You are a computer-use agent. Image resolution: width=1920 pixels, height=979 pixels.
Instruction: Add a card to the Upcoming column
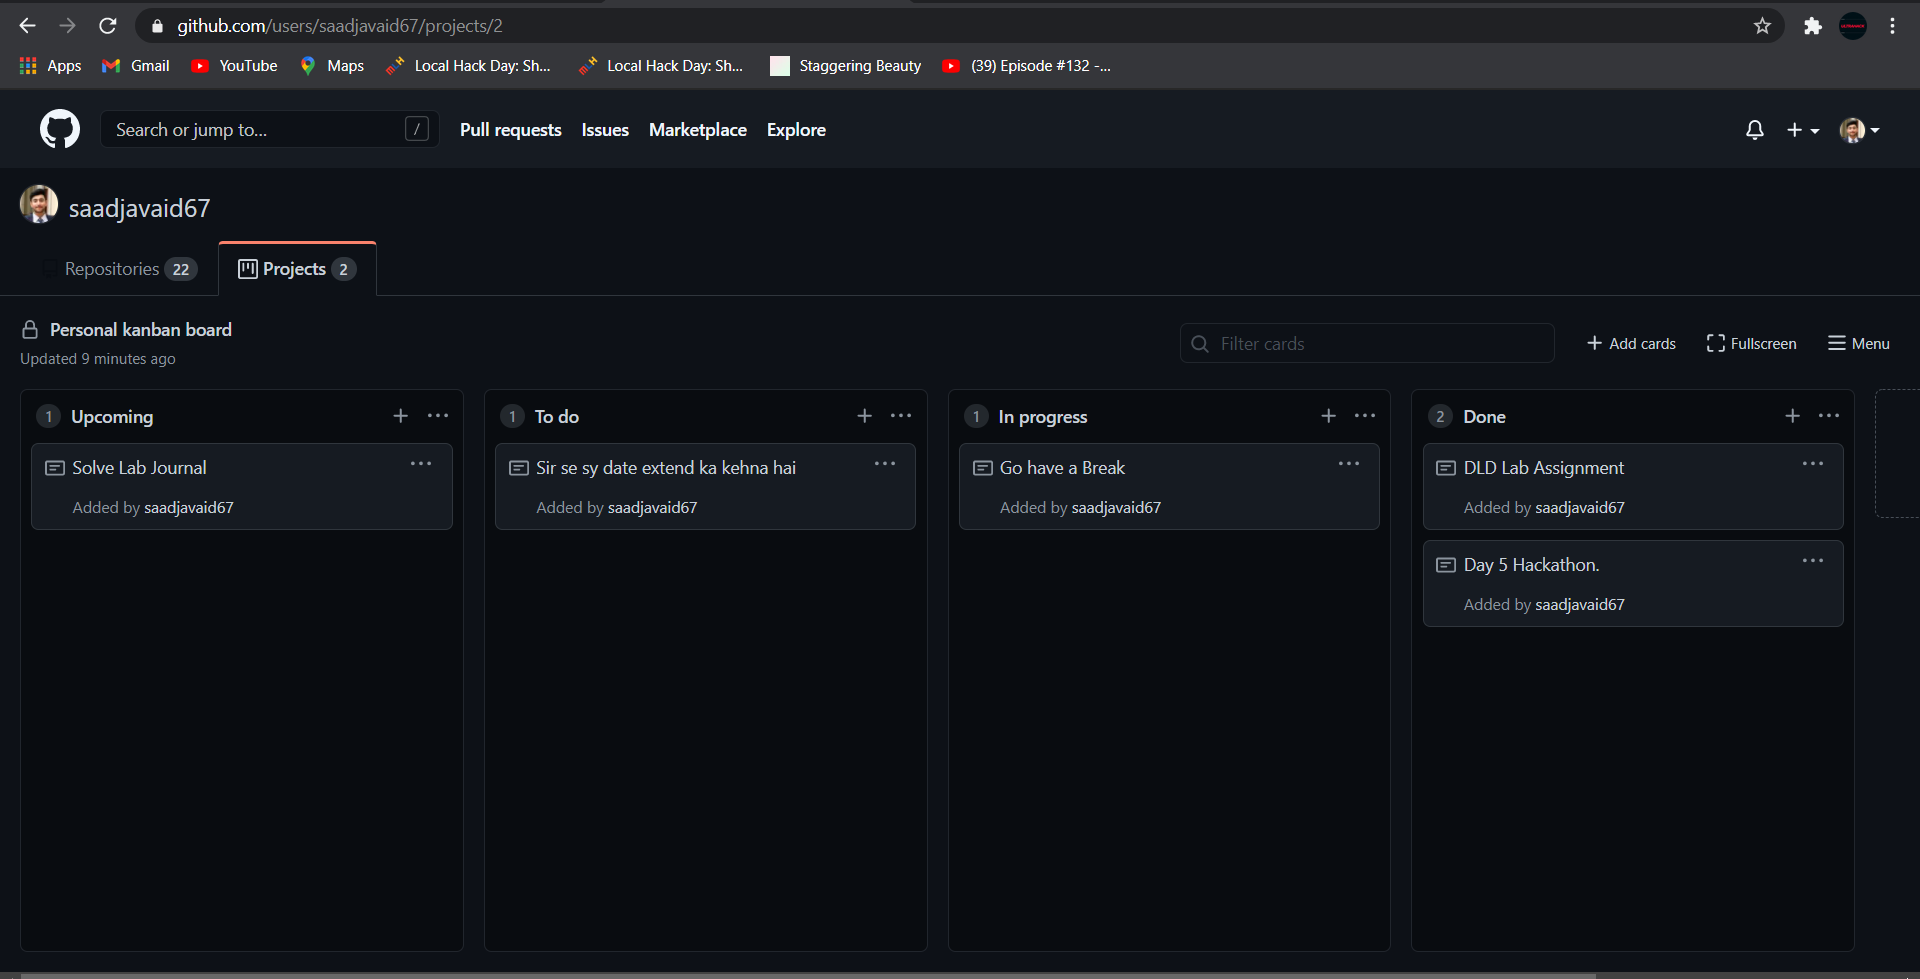click(400, 415)
